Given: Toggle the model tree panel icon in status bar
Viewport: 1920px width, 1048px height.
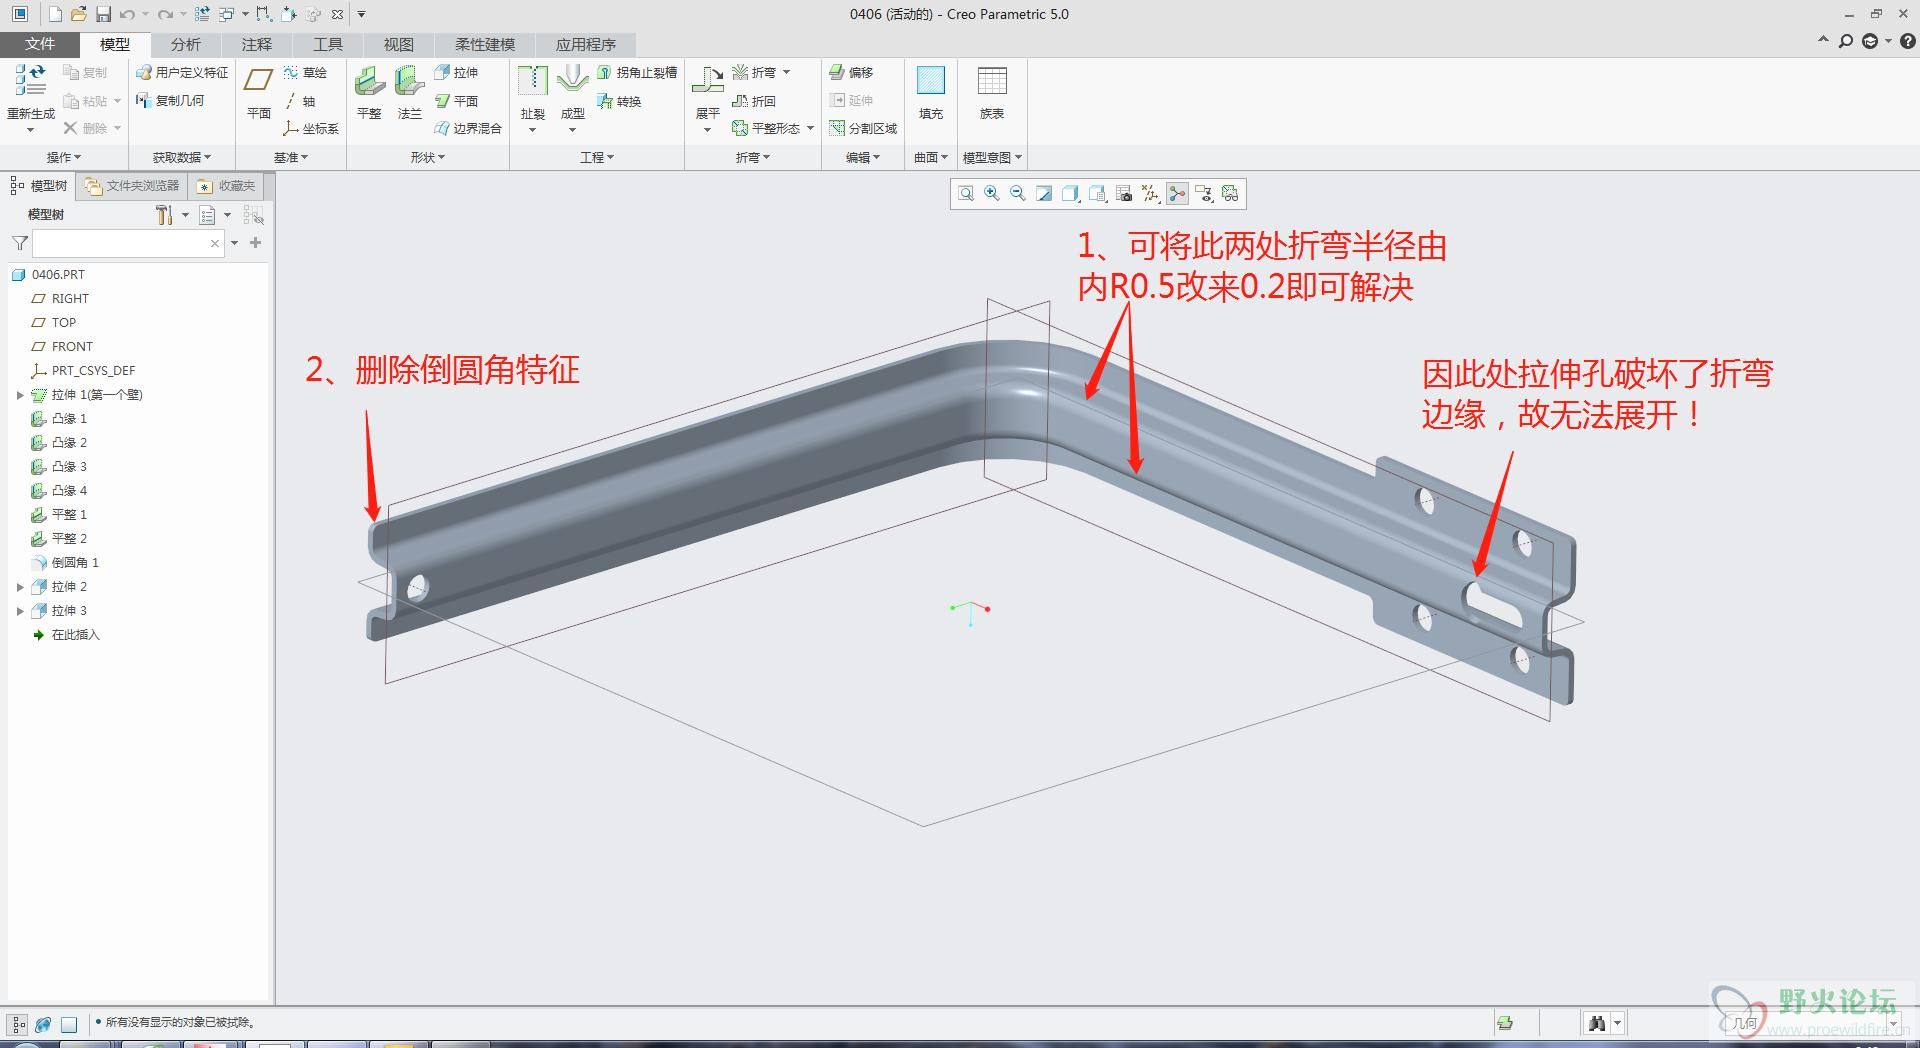Looking at the screenshot, I should click(x=18, y=1024).
